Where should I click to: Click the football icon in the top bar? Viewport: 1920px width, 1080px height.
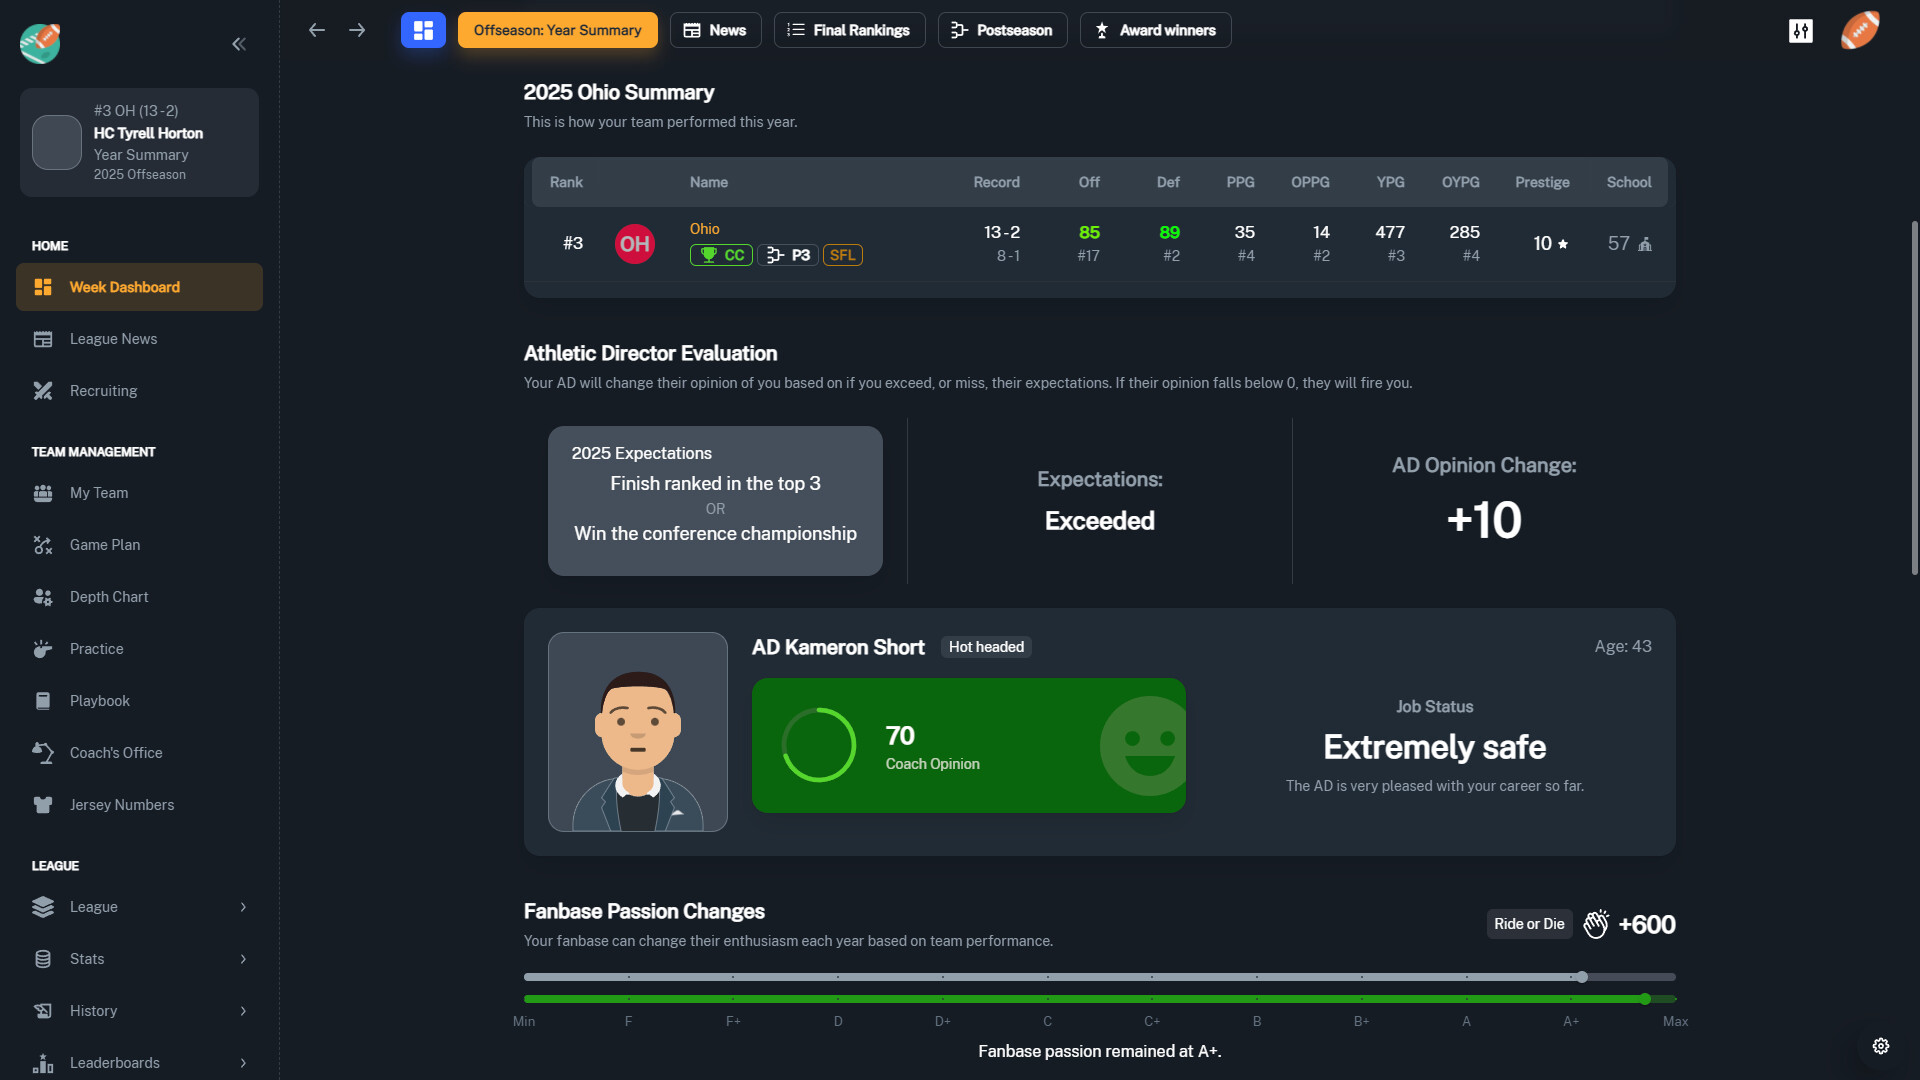click(x=1860, y=30)
